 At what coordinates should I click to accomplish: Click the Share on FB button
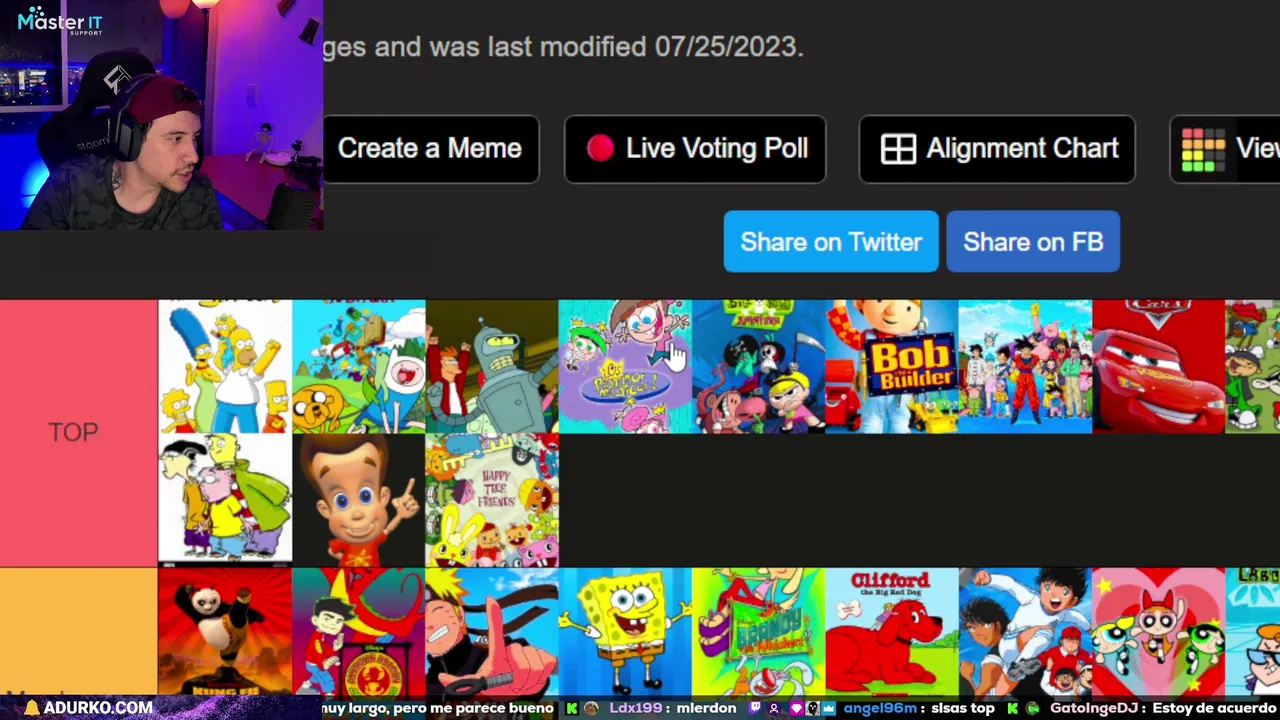point(1033,241)
